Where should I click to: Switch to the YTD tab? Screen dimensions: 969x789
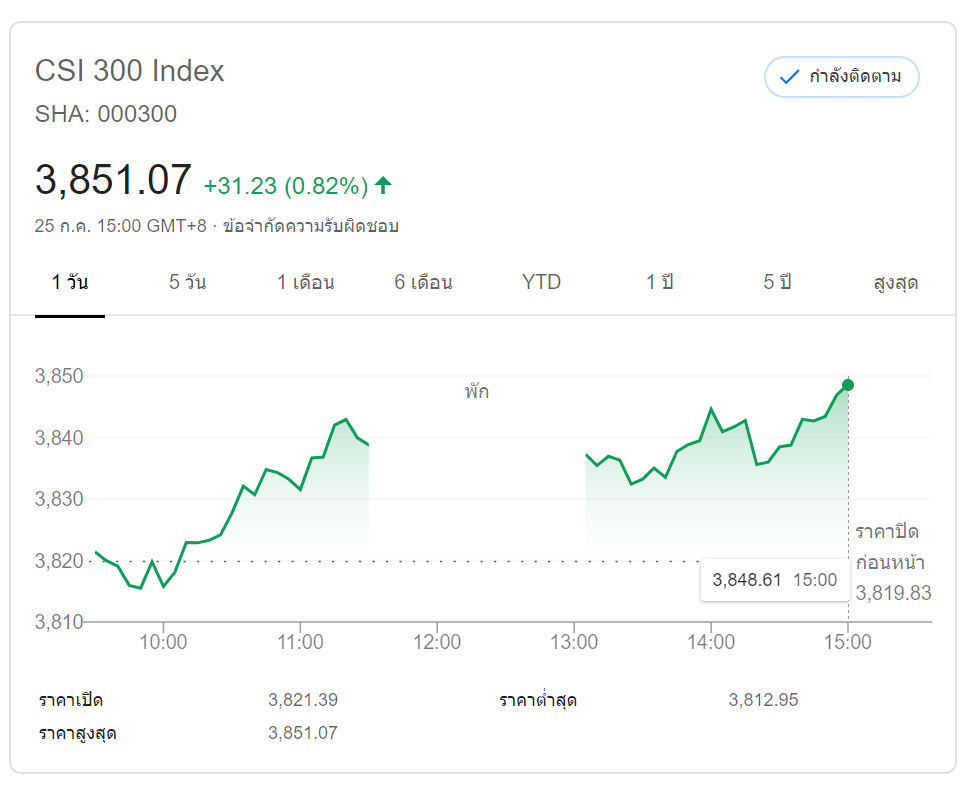pos(541,282)
